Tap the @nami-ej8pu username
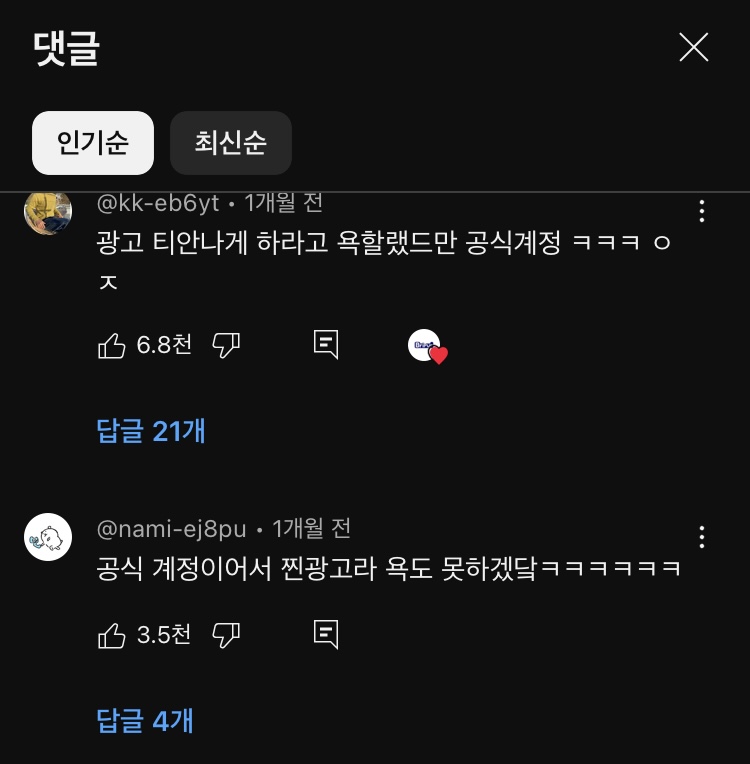Viewport: 750px width, 764px height. pyautogui.click(x=172, y=529)
